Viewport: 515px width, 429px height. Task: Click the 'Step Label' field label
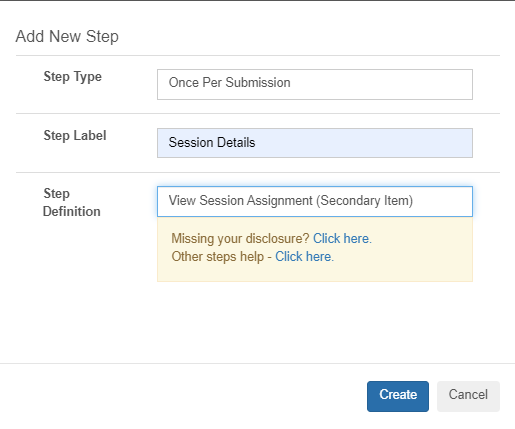point(75,136)
